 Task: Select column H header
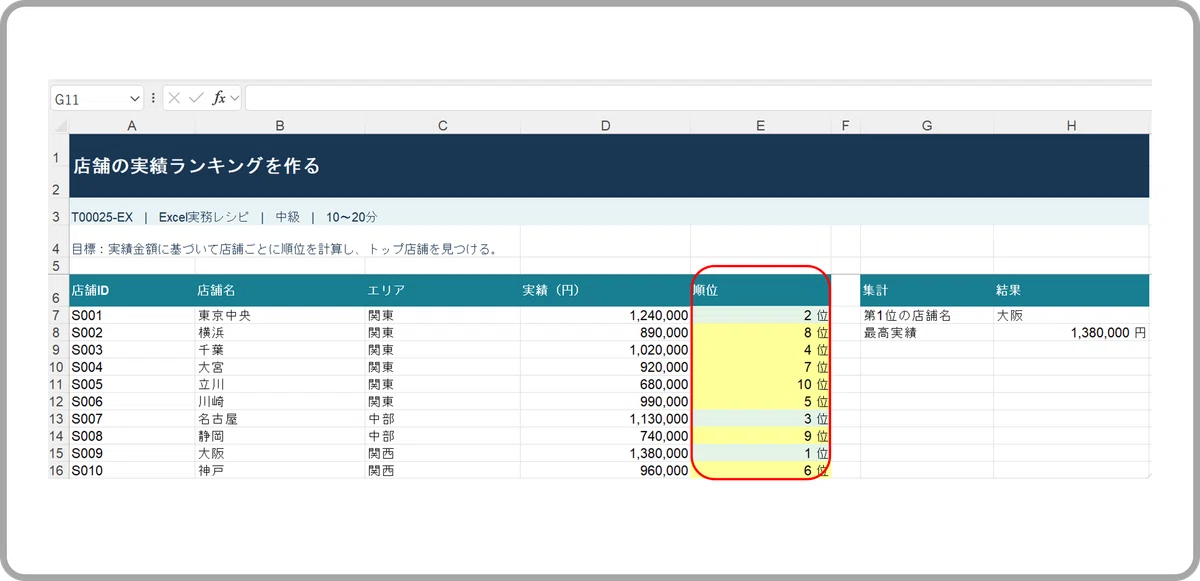click(x=1071, y=126)
